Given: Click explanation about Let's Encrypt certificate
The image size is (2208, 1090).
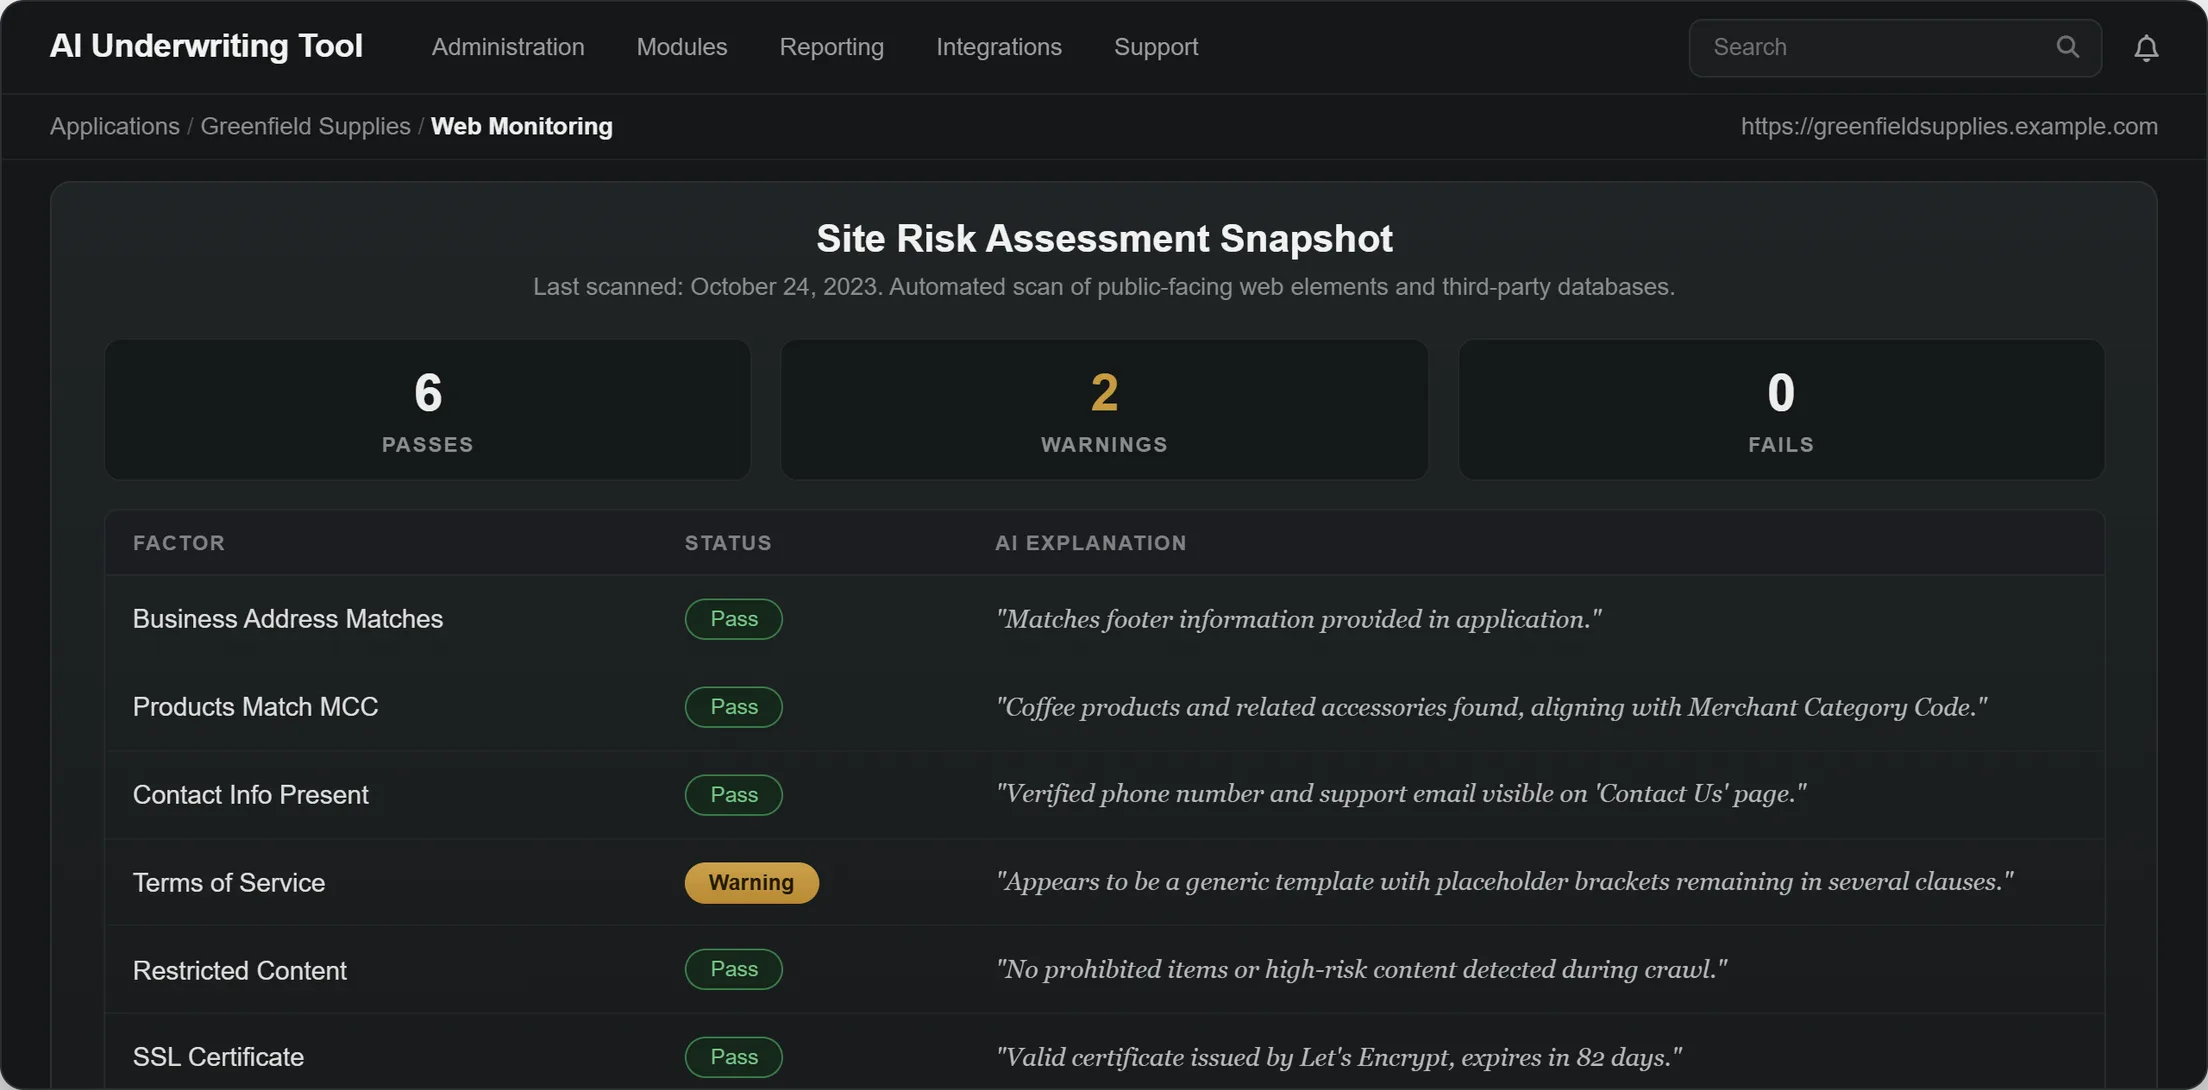Looking at the screenshot, I should [x=1338, y=1057].
